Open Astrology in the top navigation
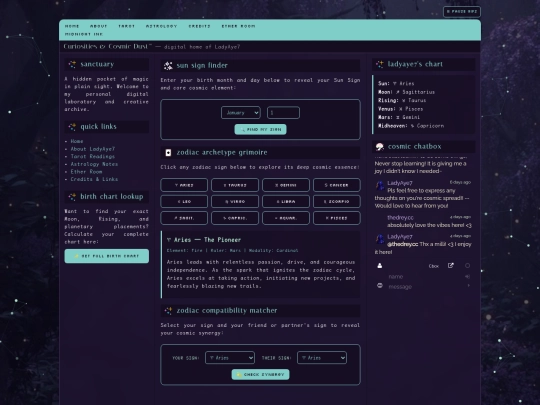 161,26
